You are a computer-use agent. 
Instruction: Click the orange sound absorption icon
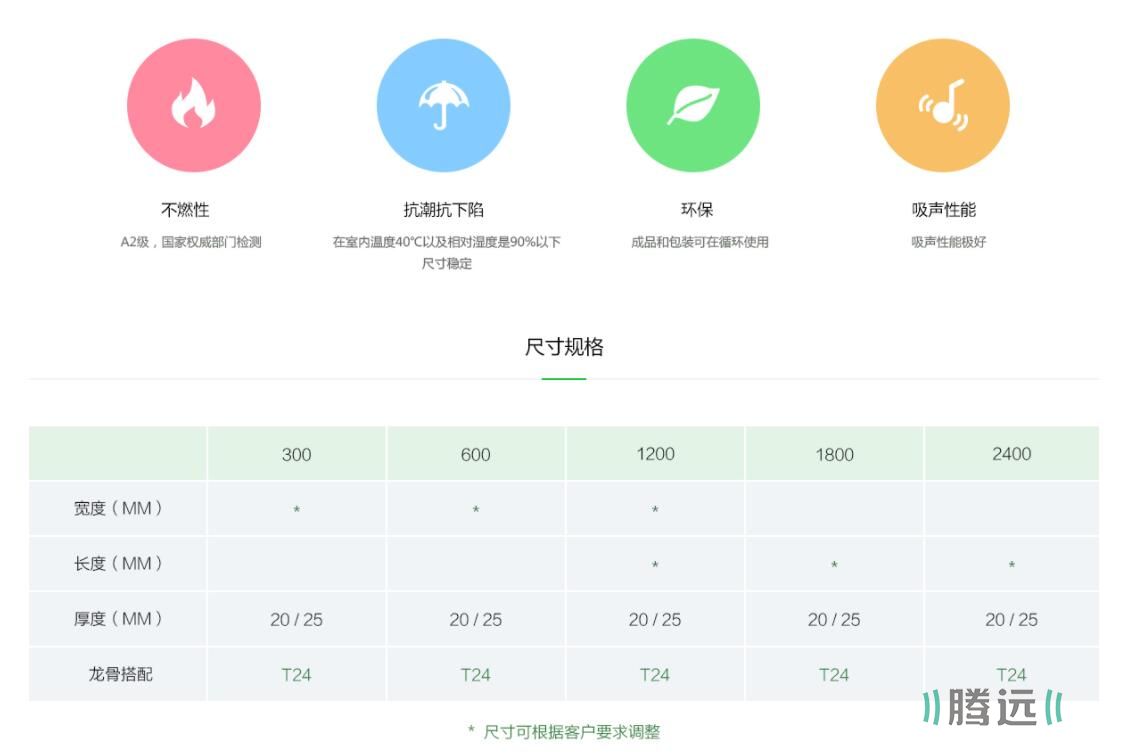tap(942, 105)
